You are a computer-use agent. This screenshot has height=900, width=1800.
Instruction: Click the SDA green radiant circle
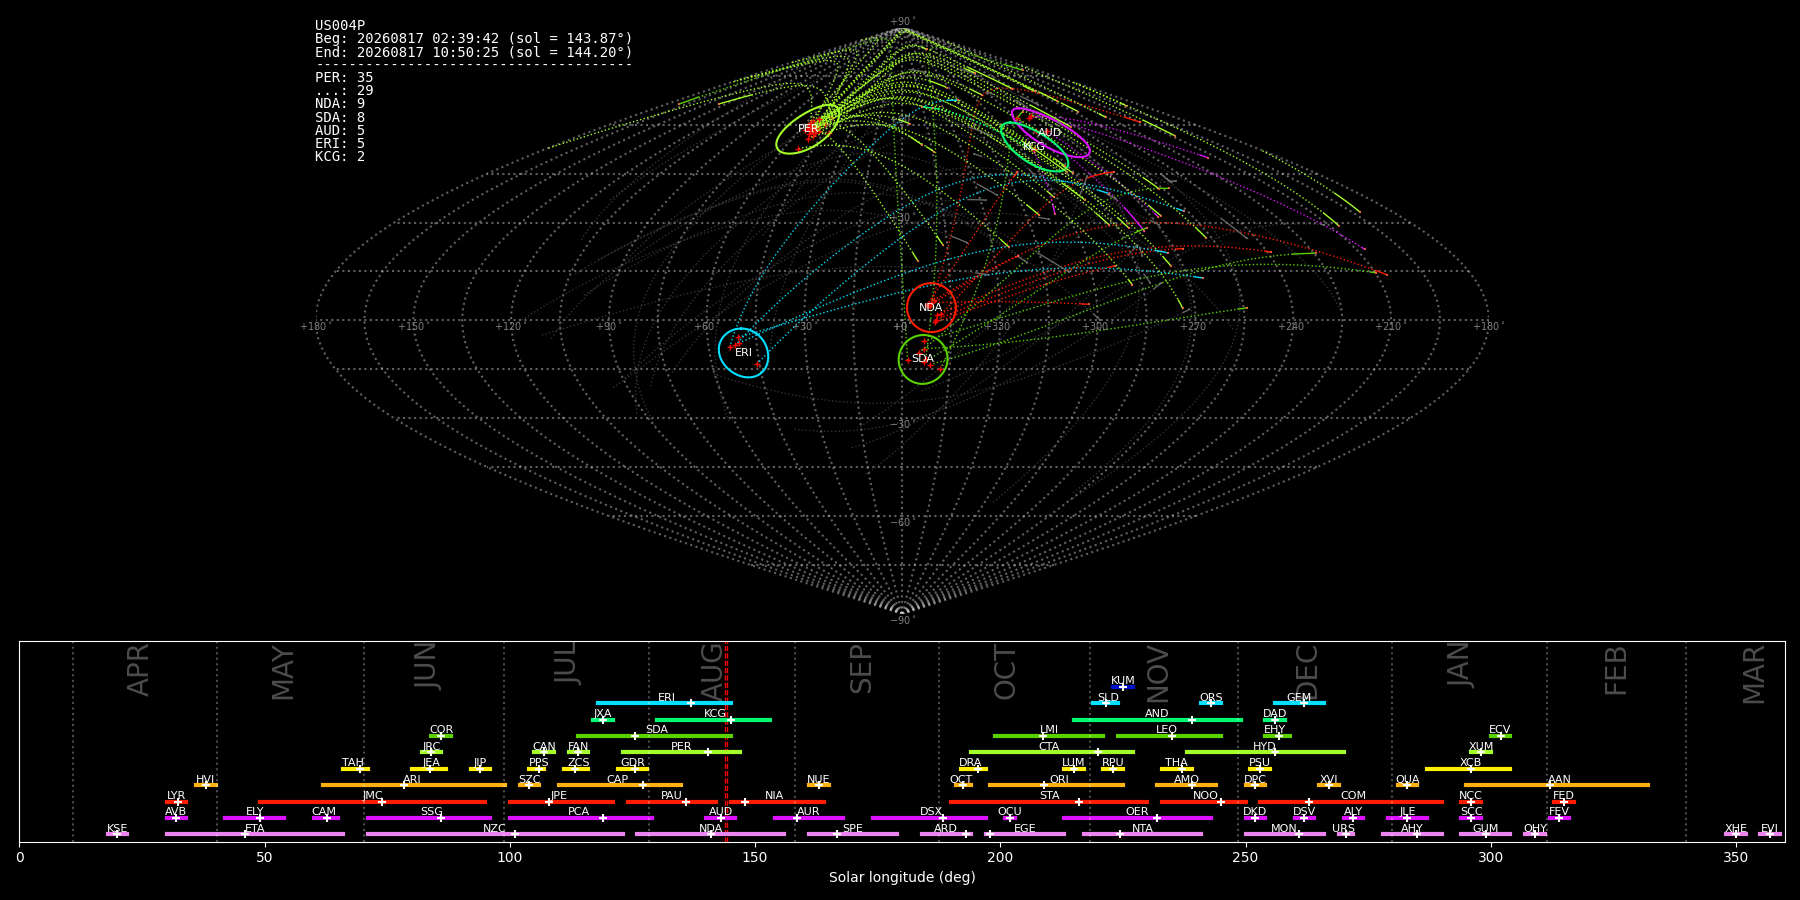pos(923,359)
